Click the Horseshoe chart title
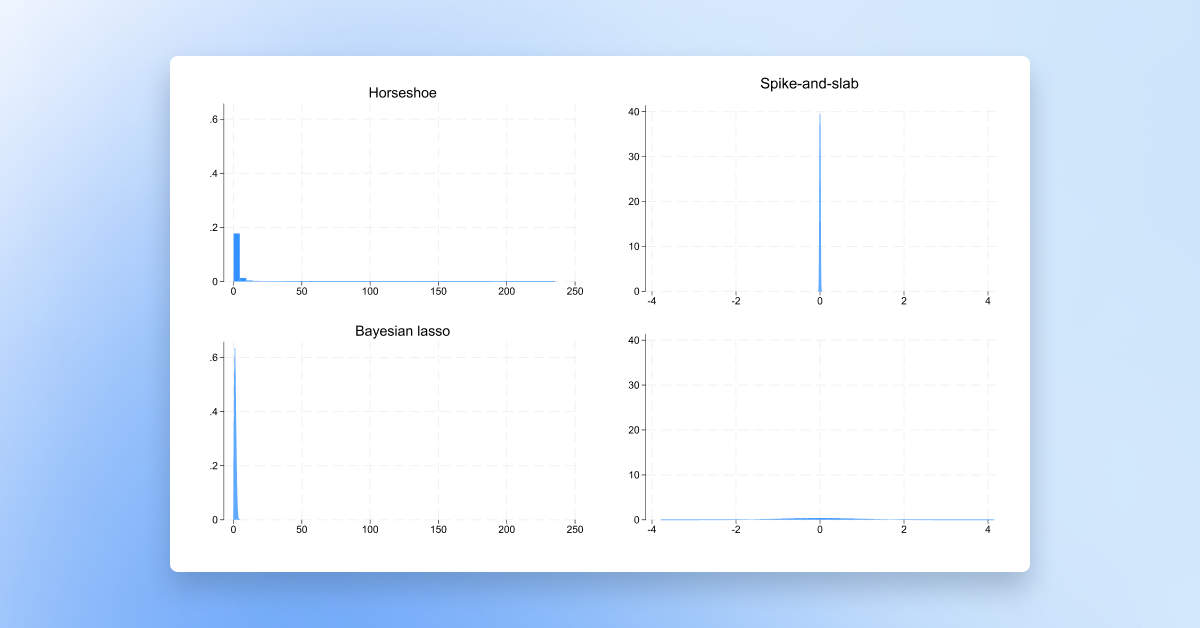Image resolution: width=1200 pixels, height=628 pixels. 402,93
